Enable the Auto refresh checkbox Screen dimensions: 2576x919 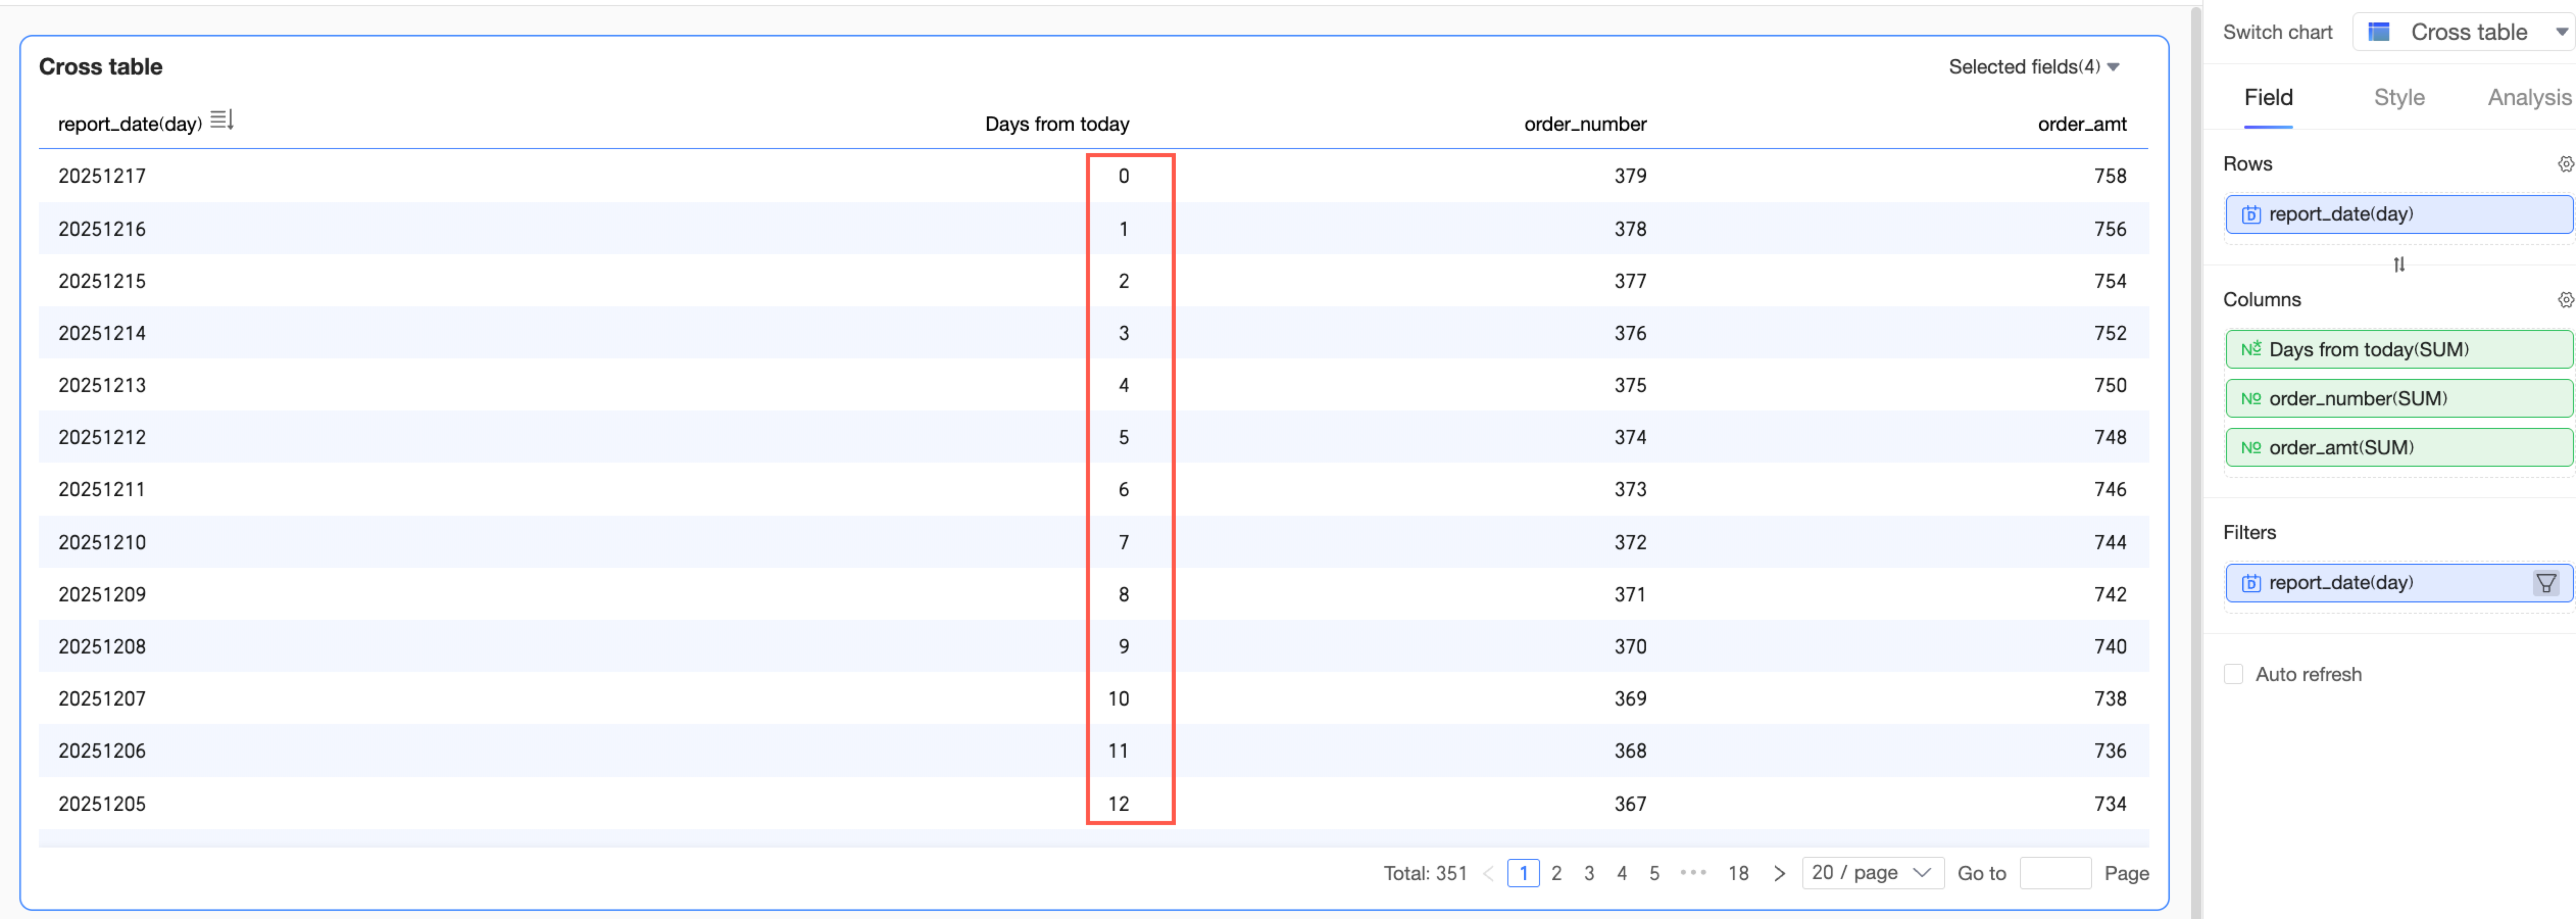(2233, 675)
